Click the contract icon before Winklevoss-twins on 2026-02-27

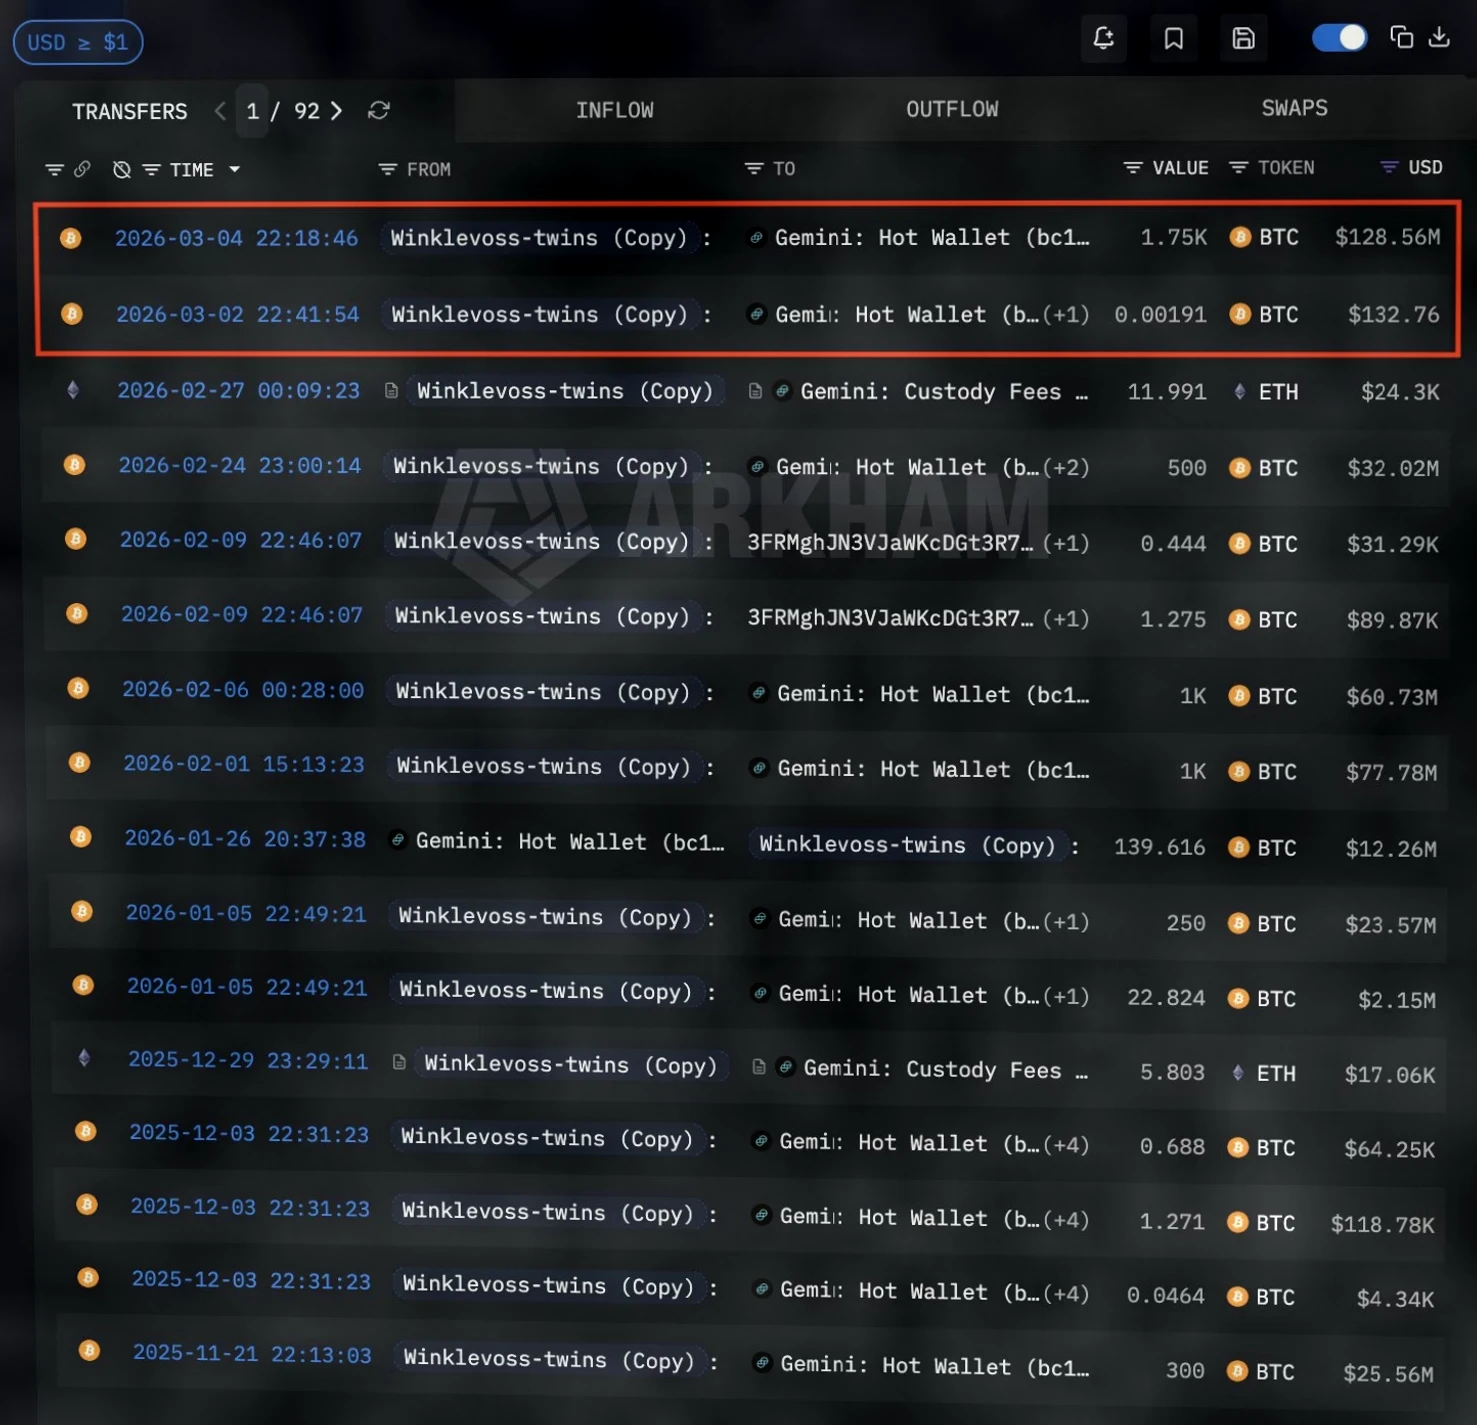(392, 391)
